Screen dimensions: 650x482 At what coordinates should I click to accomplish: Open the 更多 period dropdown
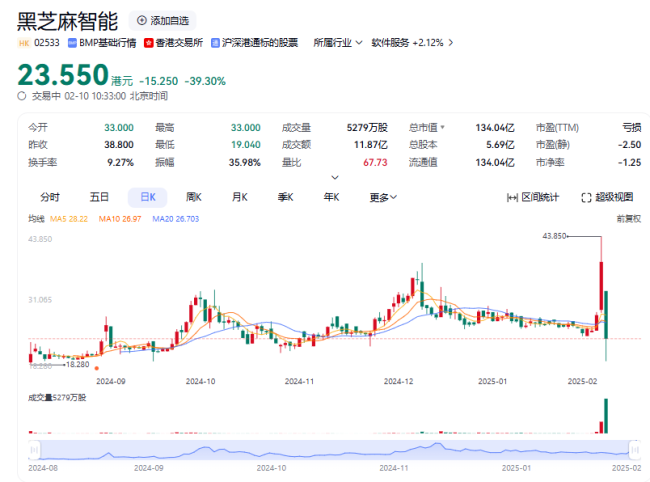383,197
